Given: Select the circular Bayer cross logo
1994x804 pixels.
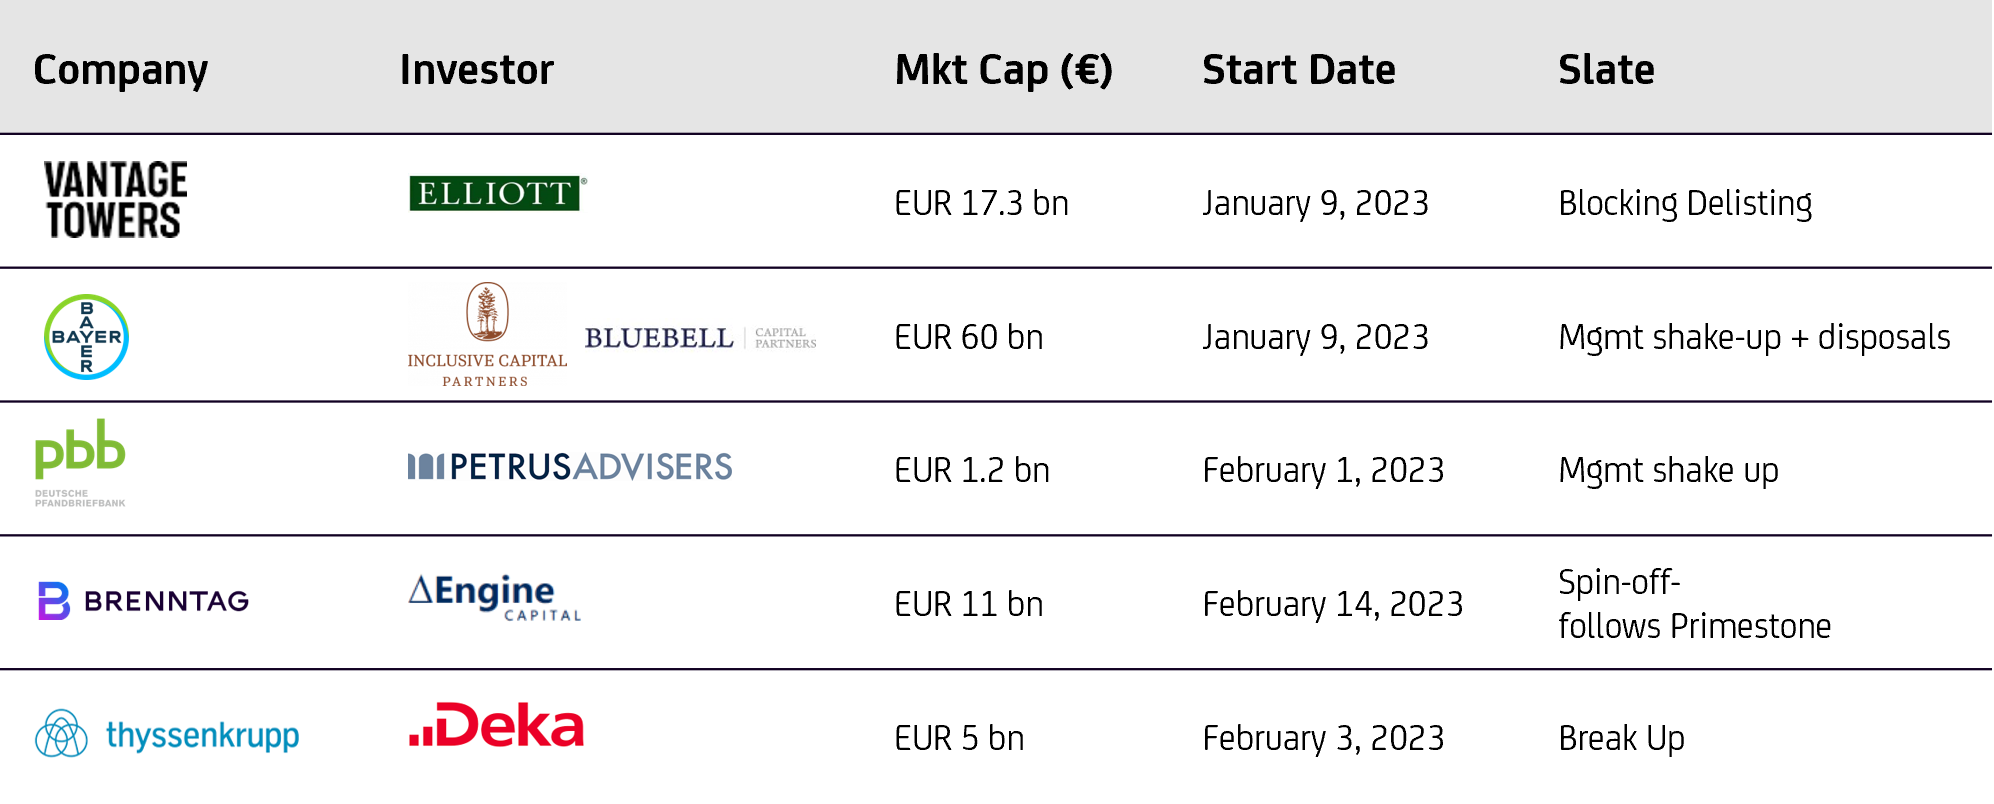Looking at the screenshot, I should [x=86, y=336].
